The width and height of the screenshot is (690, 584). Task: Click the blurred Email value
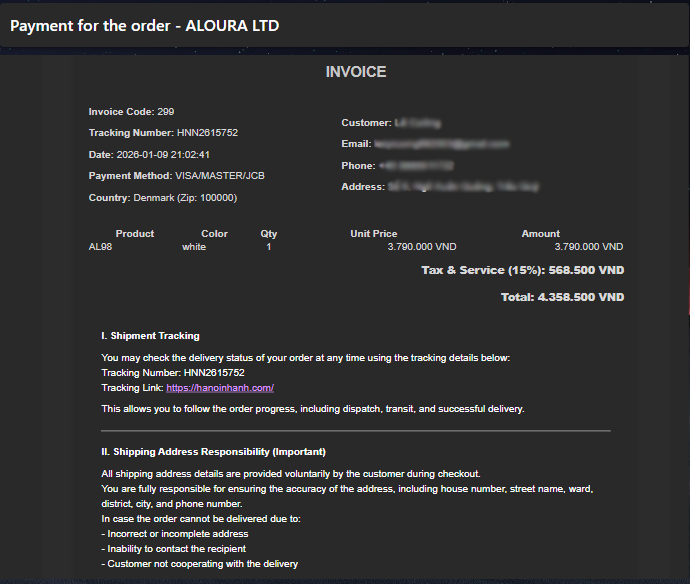pos(442,145)
